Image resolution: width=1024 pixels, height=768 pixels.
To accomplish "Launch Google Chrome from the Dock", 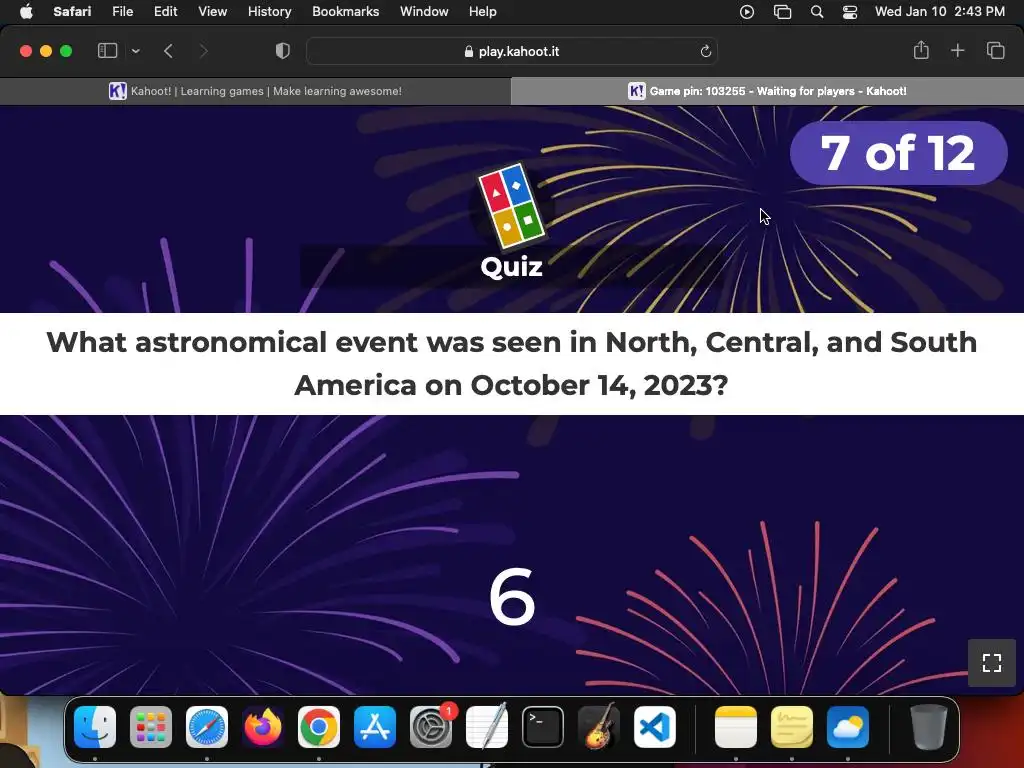I will [319, 727].
